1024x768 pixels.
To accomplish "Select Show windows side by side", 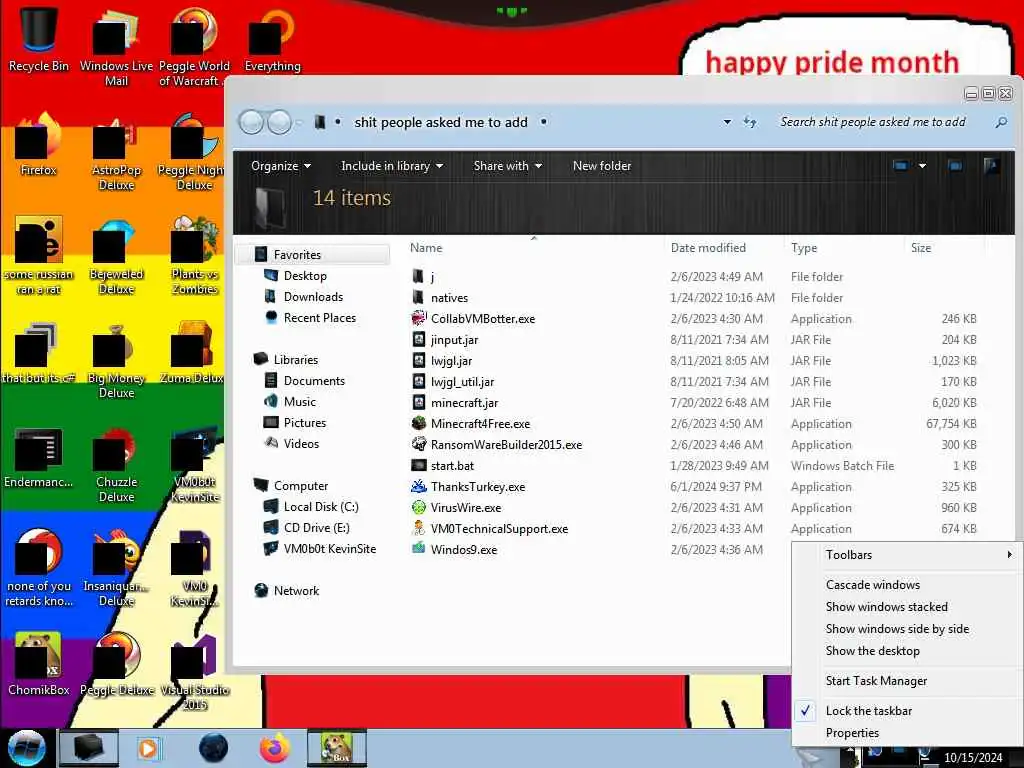I will pyautogui.click(x=897, y=629).
